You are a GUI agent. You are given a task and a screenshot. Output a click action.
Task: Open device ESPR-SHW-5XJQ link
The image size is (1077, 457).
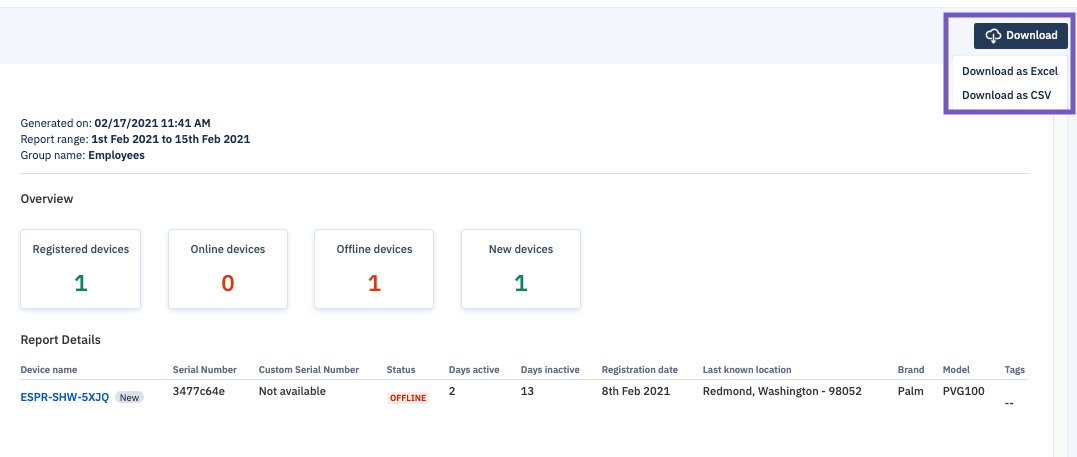coord(65,397)
